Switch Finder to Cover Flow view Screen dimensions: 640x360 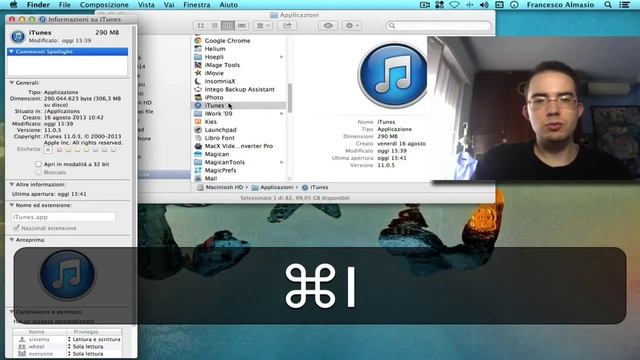coord(242,26)
